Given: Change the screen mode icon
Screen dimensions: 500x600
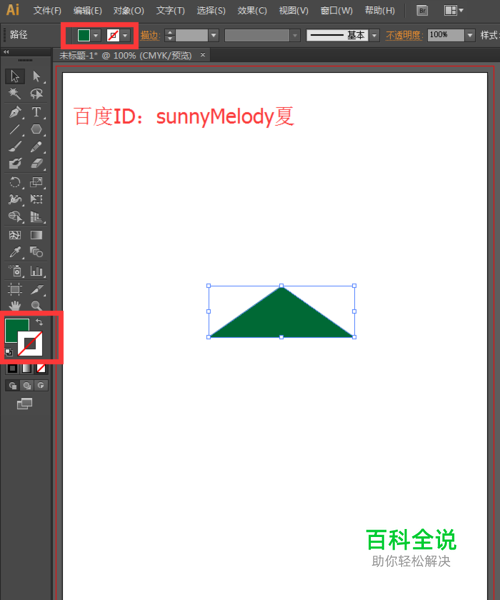Looking at the screenshot, I should click(24, 404).
